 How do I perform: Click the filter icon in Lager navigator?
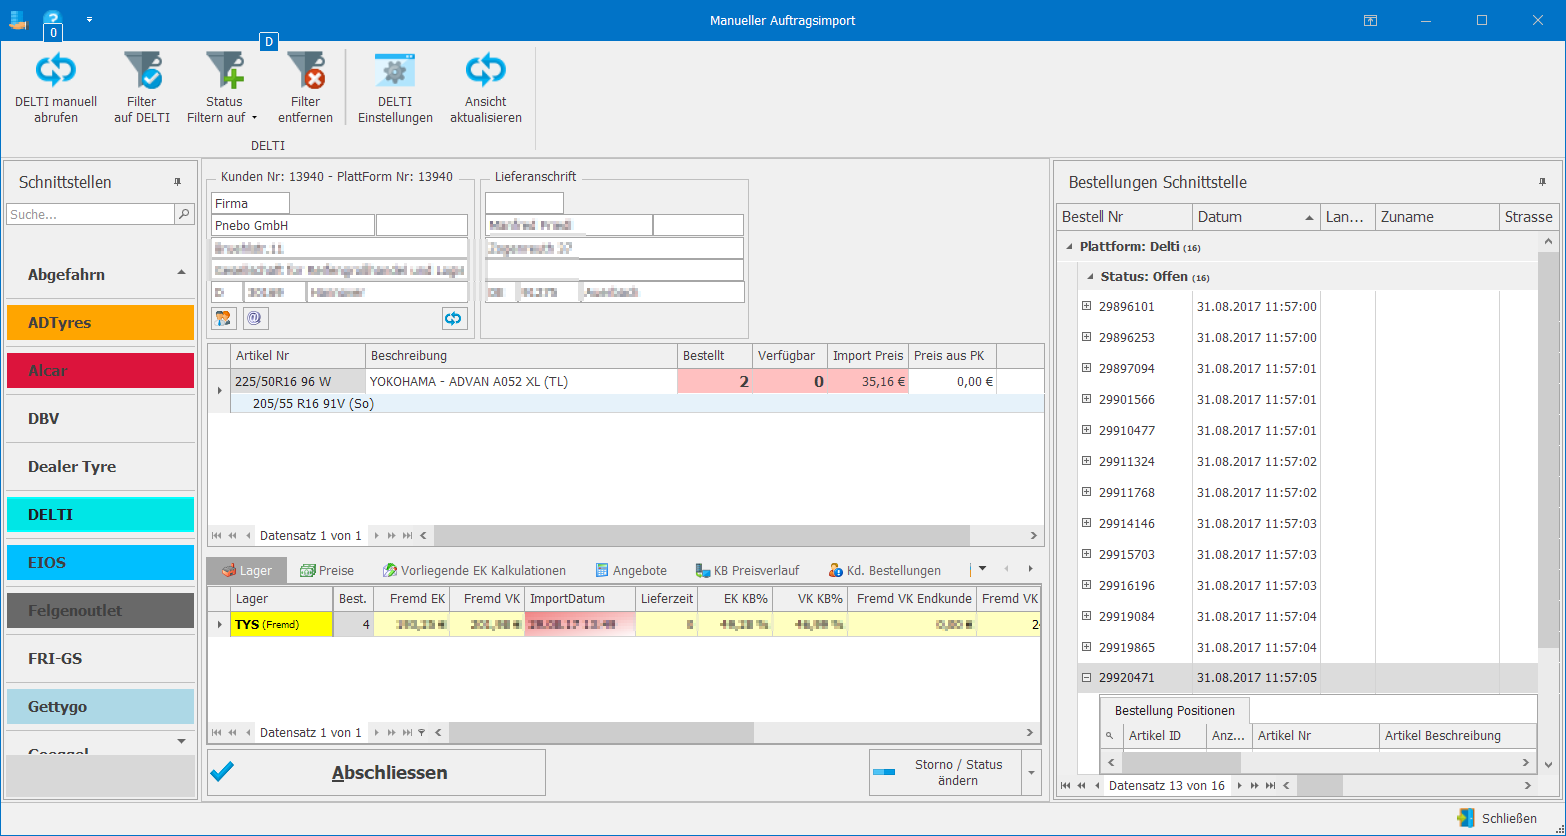pos(421,733)
